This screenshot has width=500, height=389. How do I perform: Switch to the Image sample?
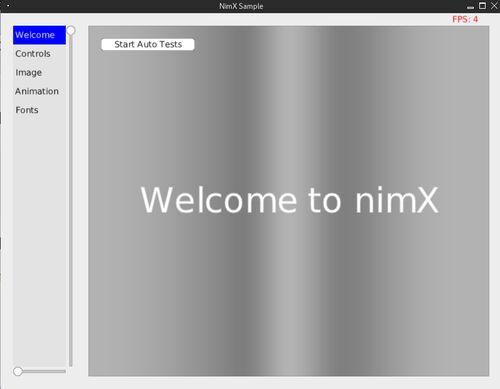point(39,72)
